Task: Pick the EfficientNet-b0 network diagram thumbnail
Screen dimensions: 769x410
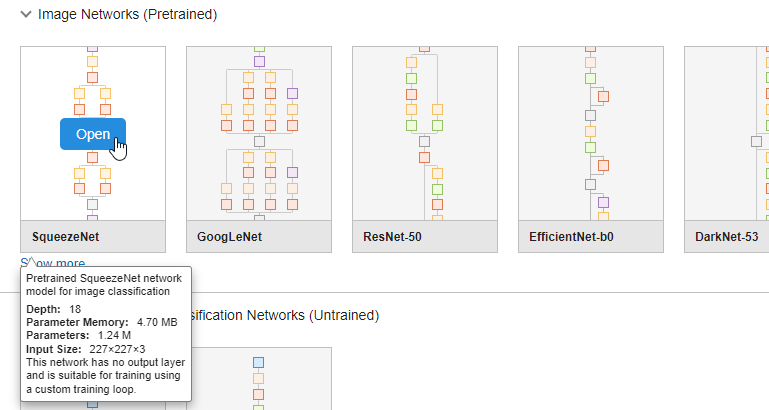Action: coord(590,132)
